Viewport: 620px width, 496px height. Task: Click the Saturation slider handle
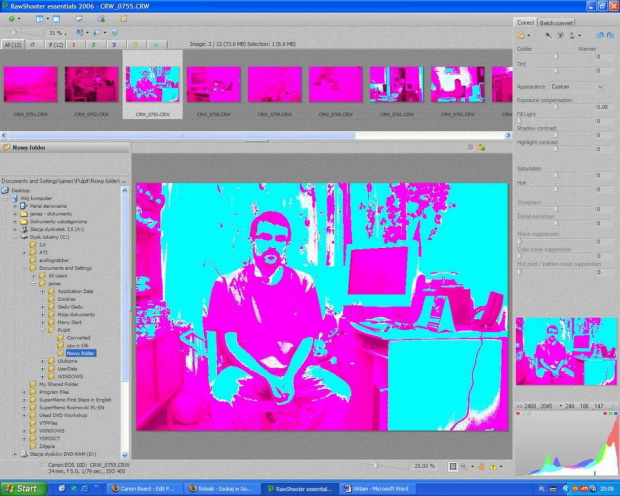click(x=556, y=175)
